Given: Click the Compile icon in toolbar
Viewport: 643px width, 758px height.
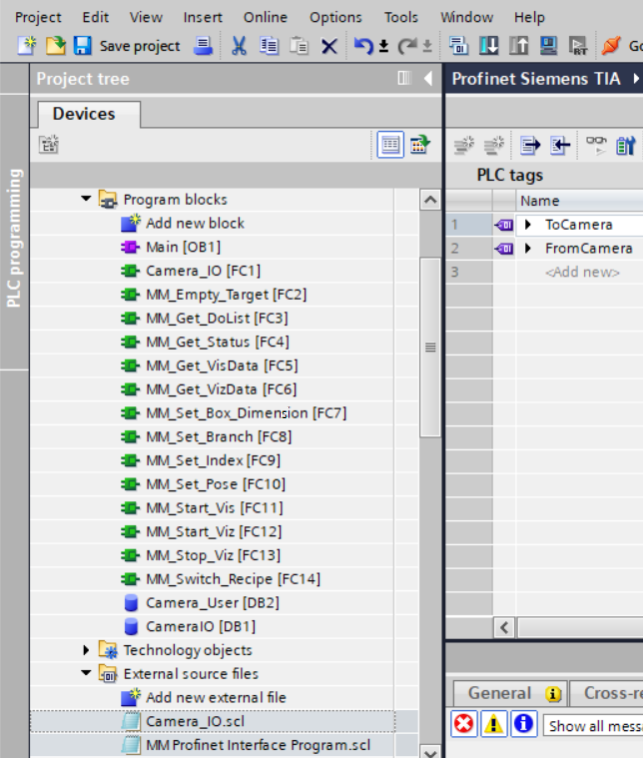Looking at the screenshot, I should click(459, 46).
